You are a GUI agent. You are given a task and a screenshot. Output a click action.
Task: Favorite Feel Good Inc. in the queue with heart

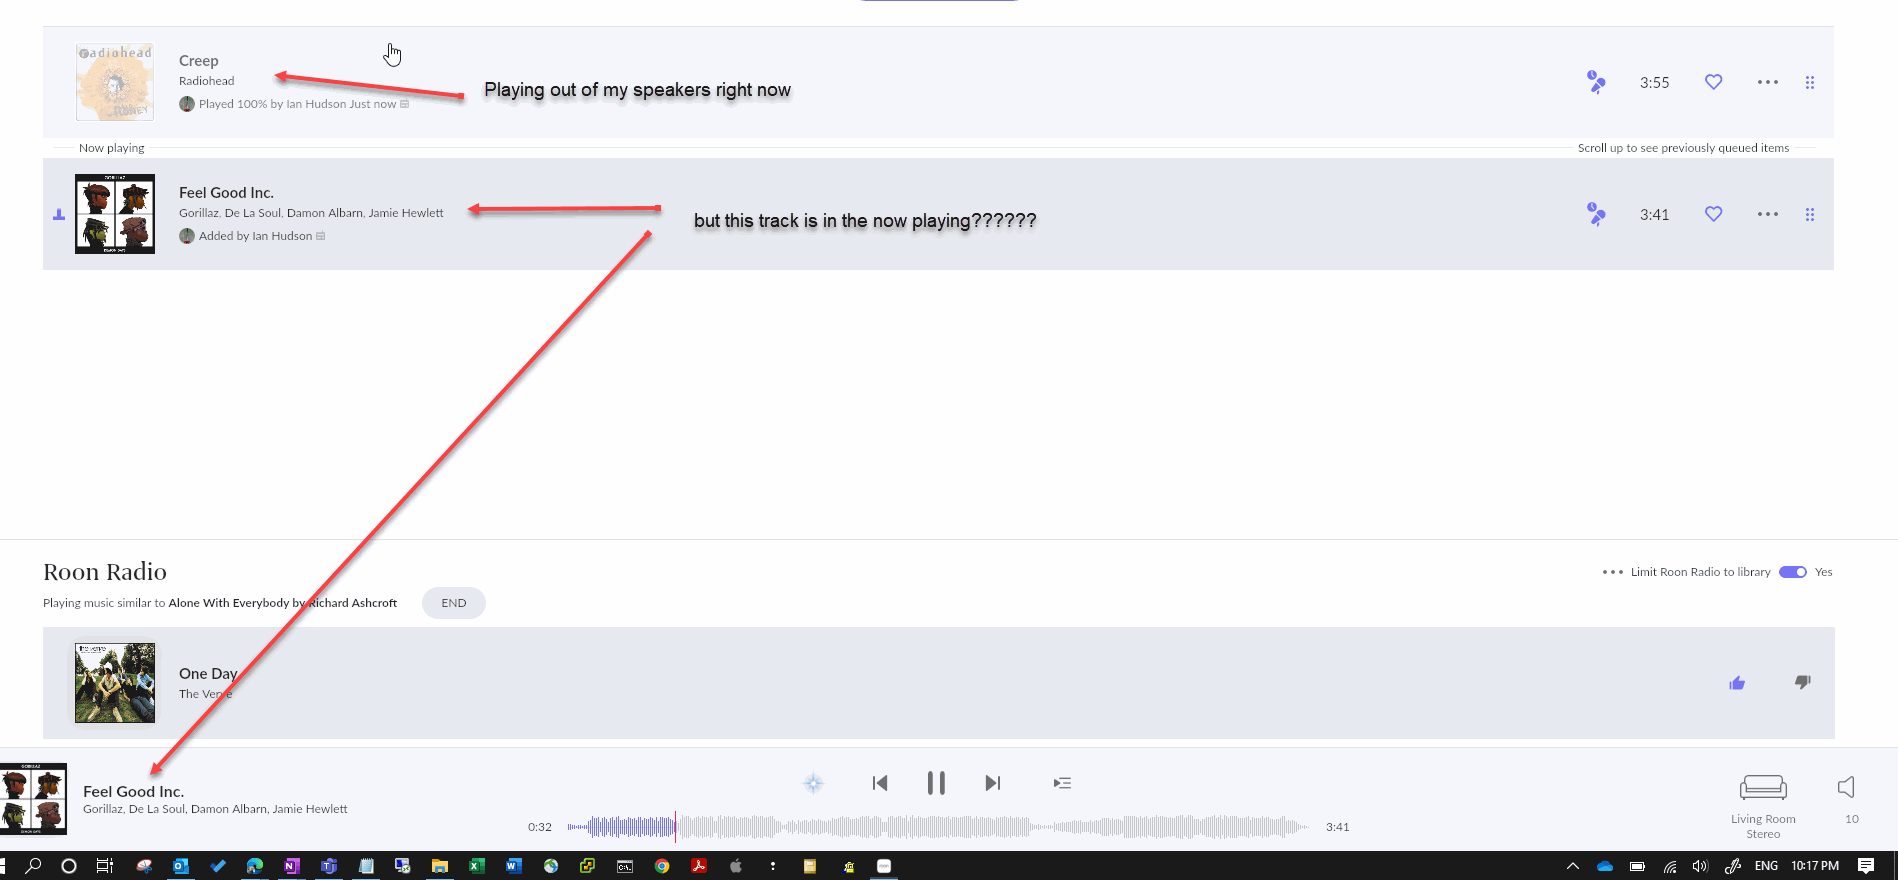point(1713,214)
